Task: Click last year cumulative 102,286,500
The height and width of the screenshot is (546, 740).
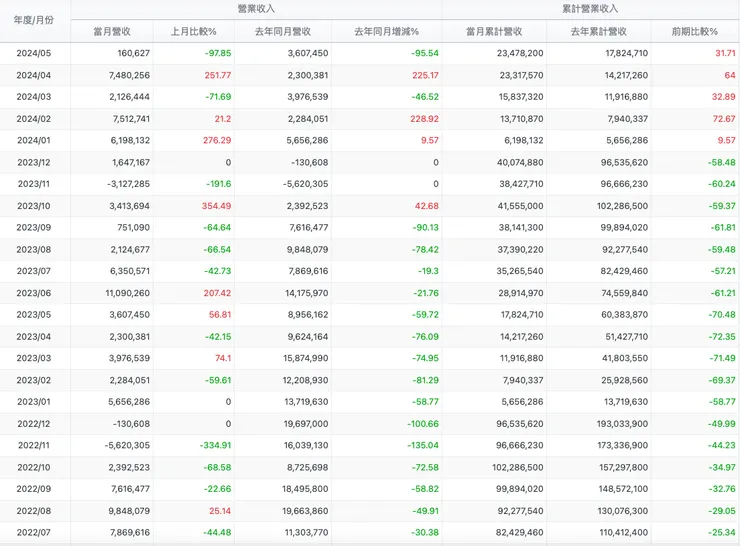Action: click(x=622, y=206)
